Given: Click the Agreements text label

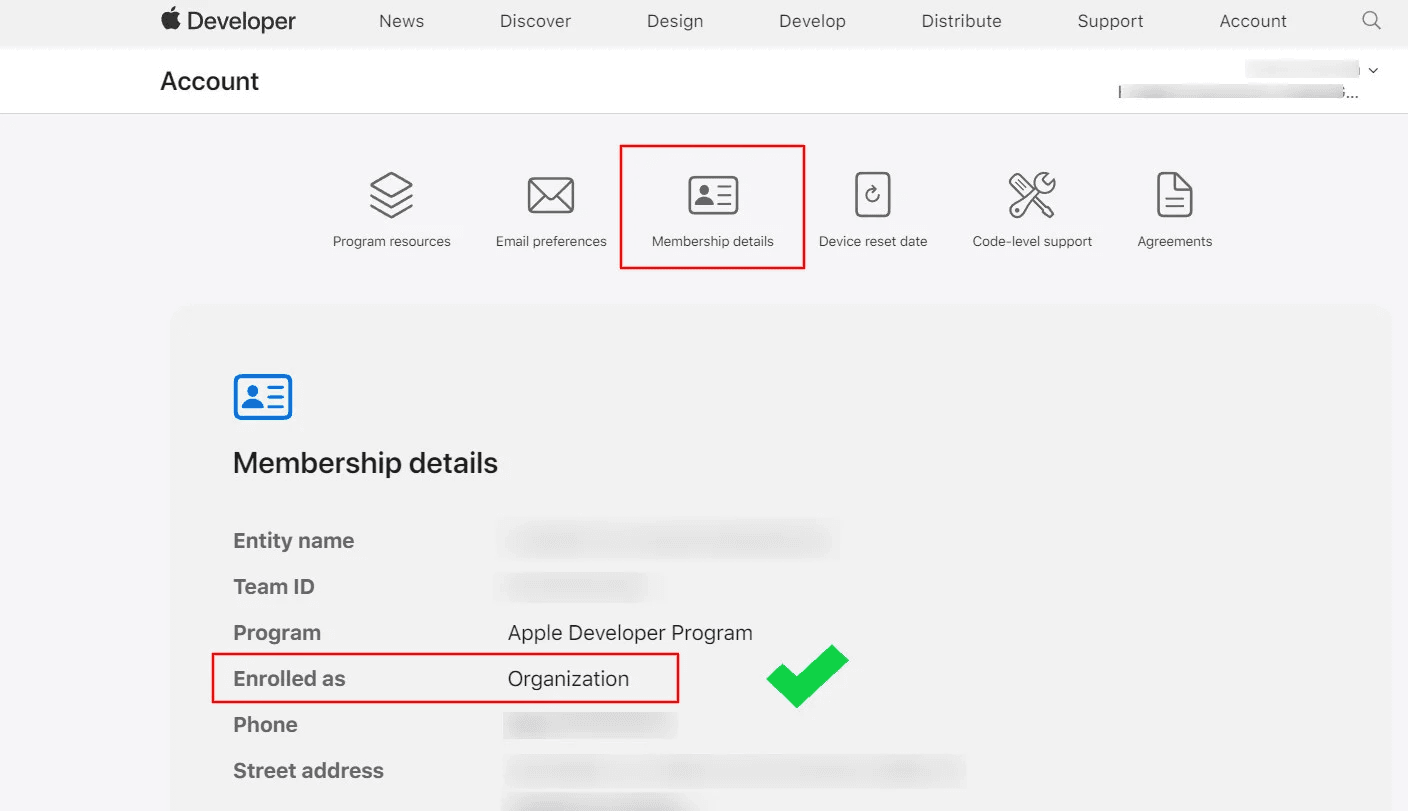Looking at the screenshot, I should point(1174,241).
